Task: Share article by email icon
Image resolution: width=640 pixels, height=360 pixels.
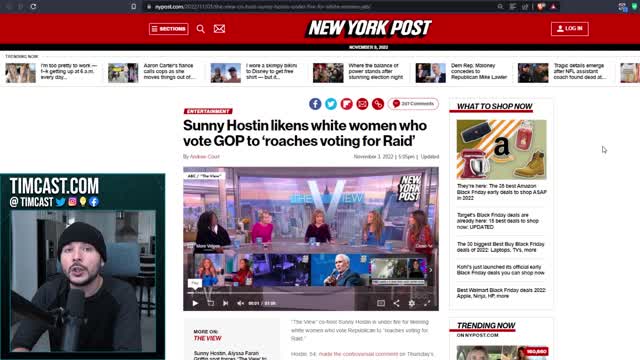Action: pyautogui.click(x=362, y=104)
